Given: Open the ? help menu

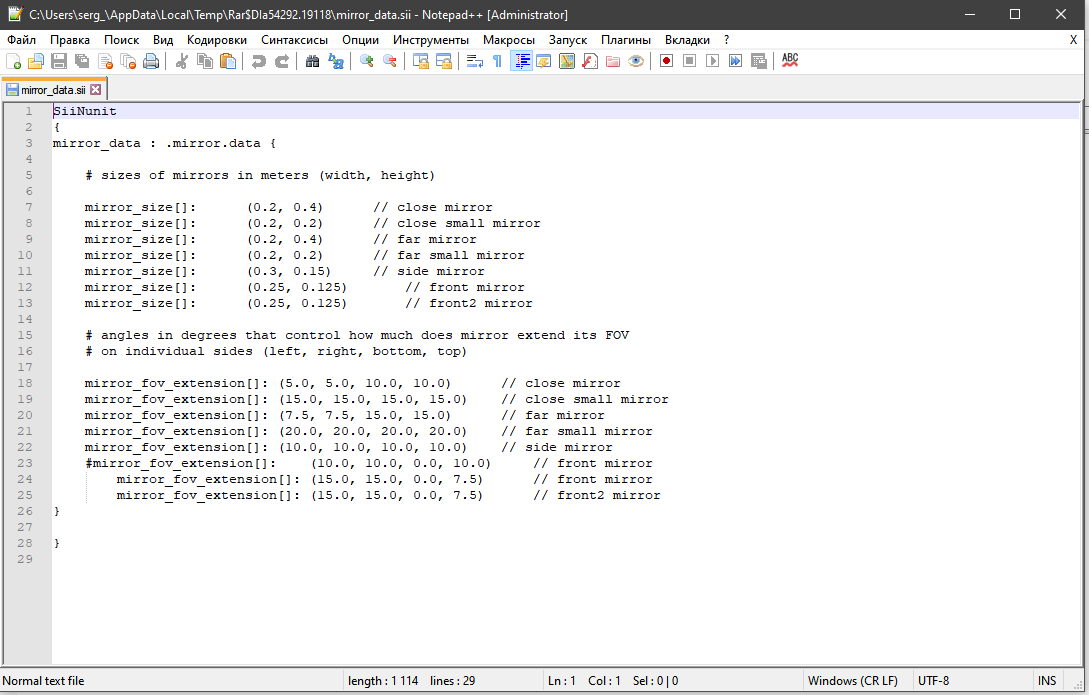Looking at the screenshot, I should [726, 40].
